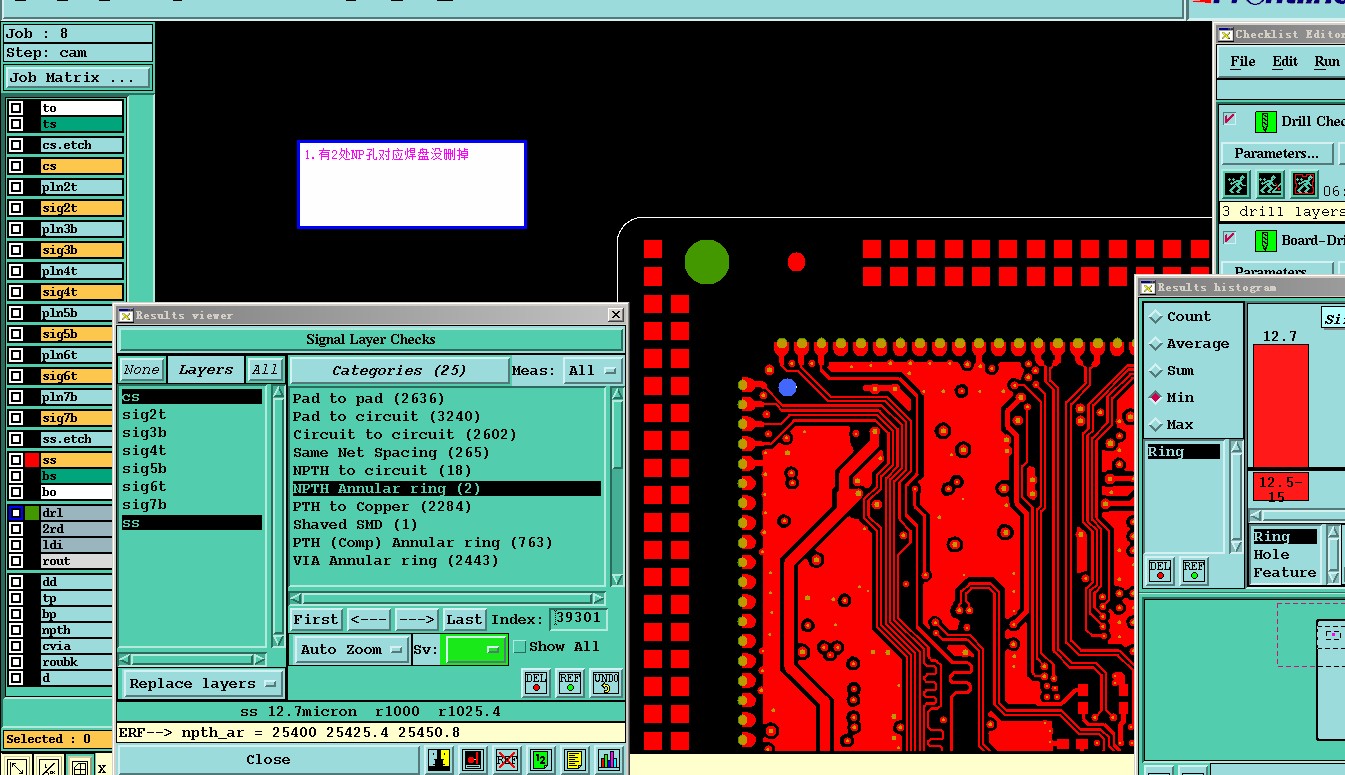Click the Index input field

pyautogui.click(x=578, y=619)
